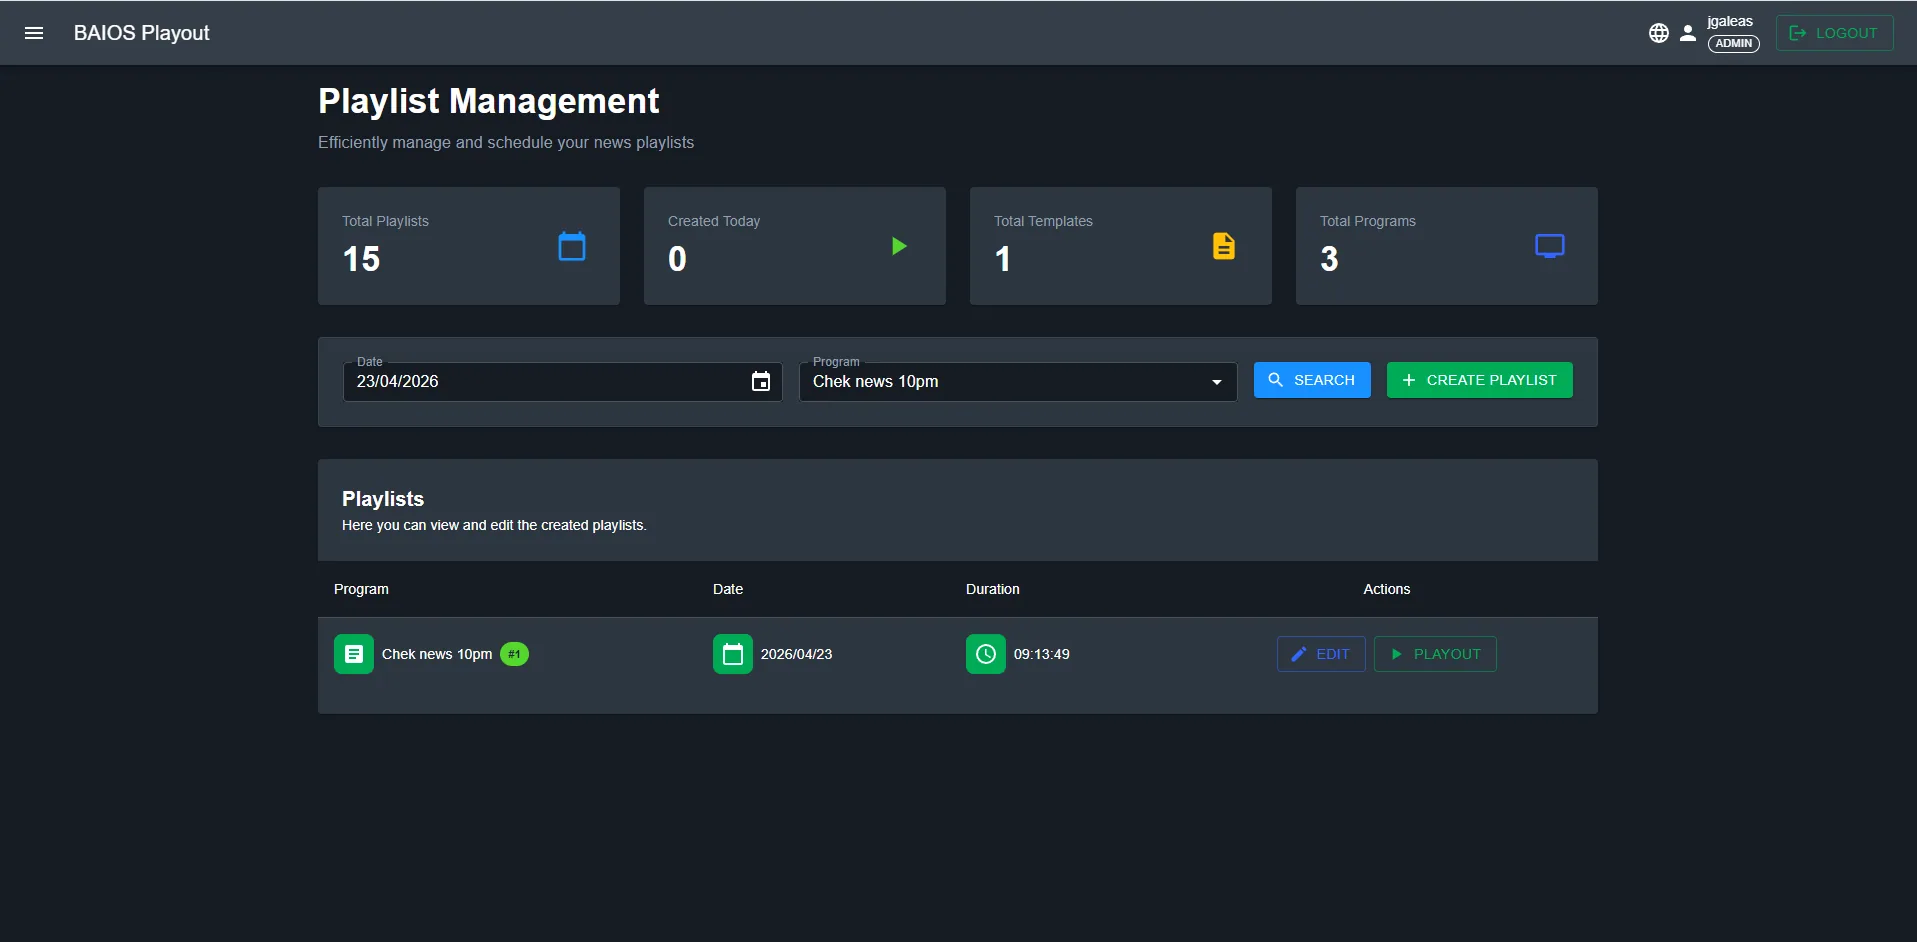Click the #1 badge on Chek news 10pm
The width and height of the screenshot is (1917, 942).
[x=514, y=654]
